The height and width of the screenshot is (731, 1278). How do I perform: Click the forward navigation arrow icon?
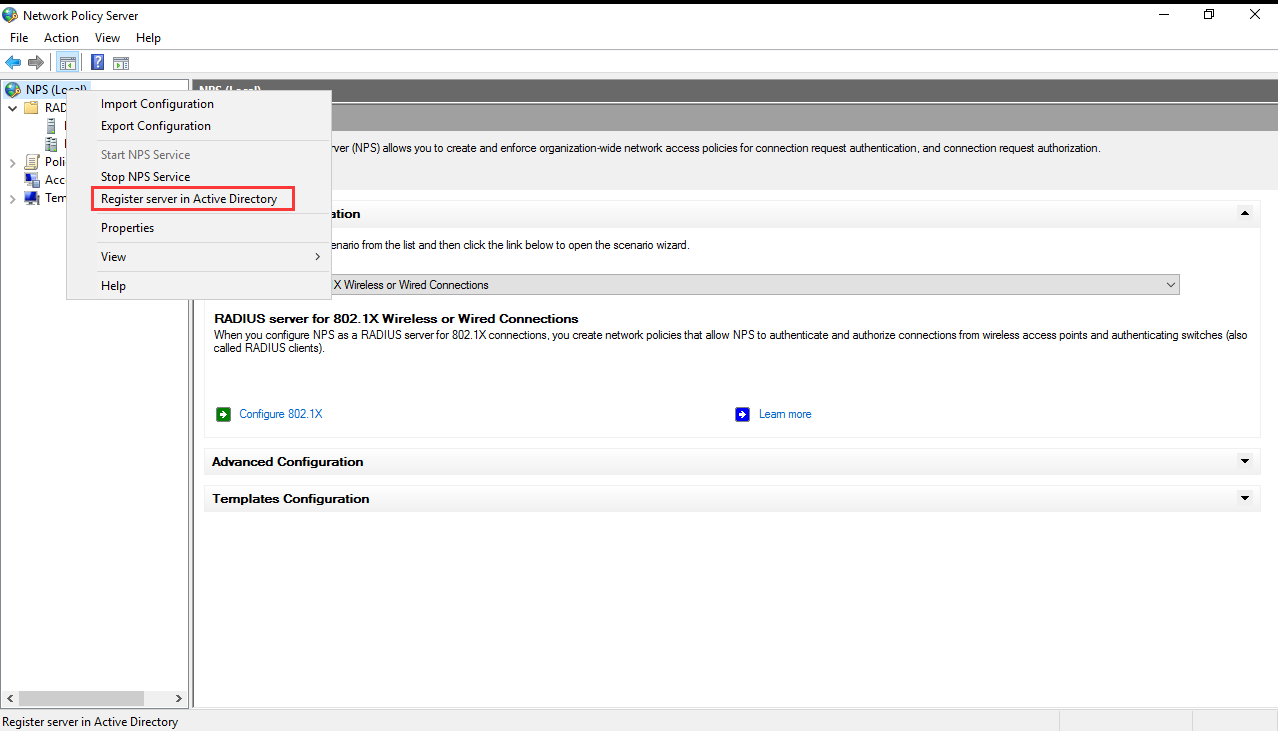pyautogui.click(x=34, y=62)
